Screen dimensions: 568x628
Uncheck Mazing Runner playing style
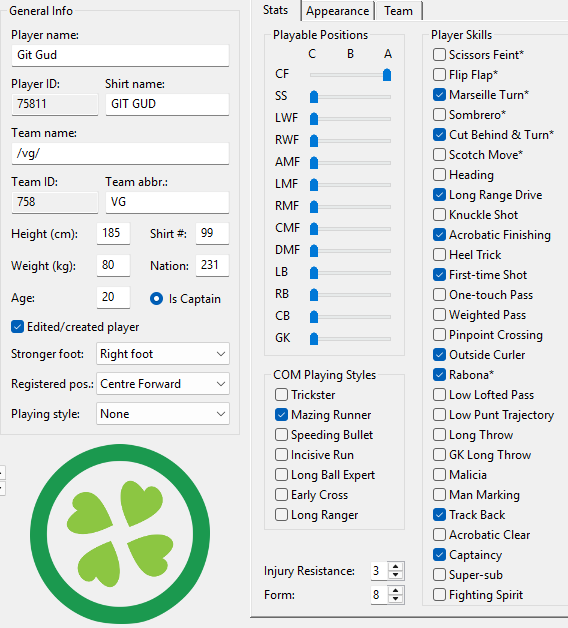tap(281, 415)
